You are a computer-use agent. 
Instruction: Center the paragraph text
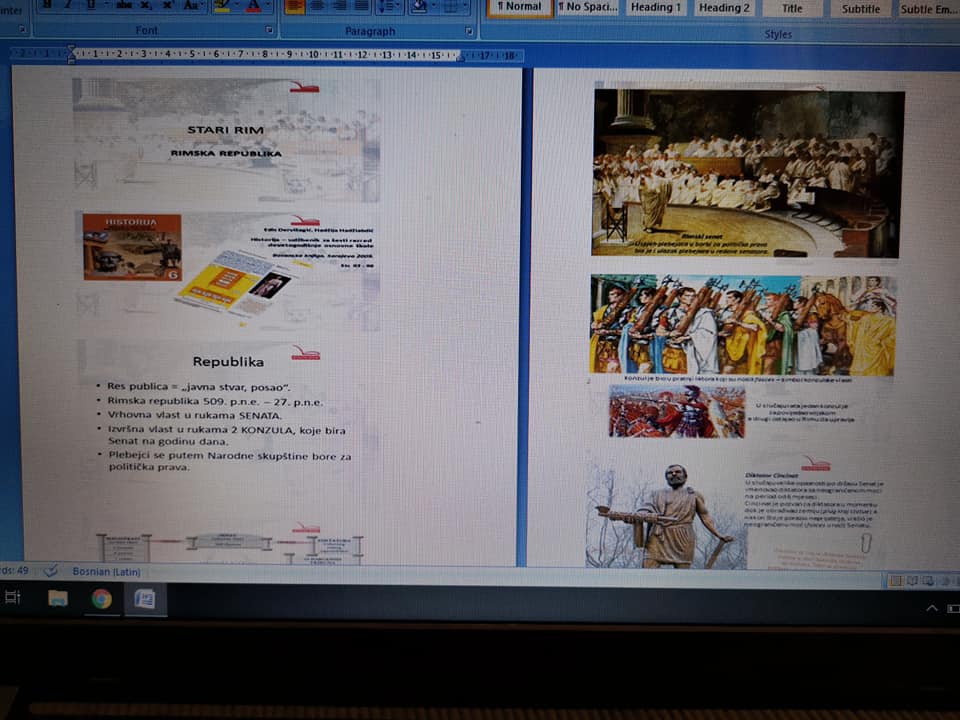coord(317,6)
